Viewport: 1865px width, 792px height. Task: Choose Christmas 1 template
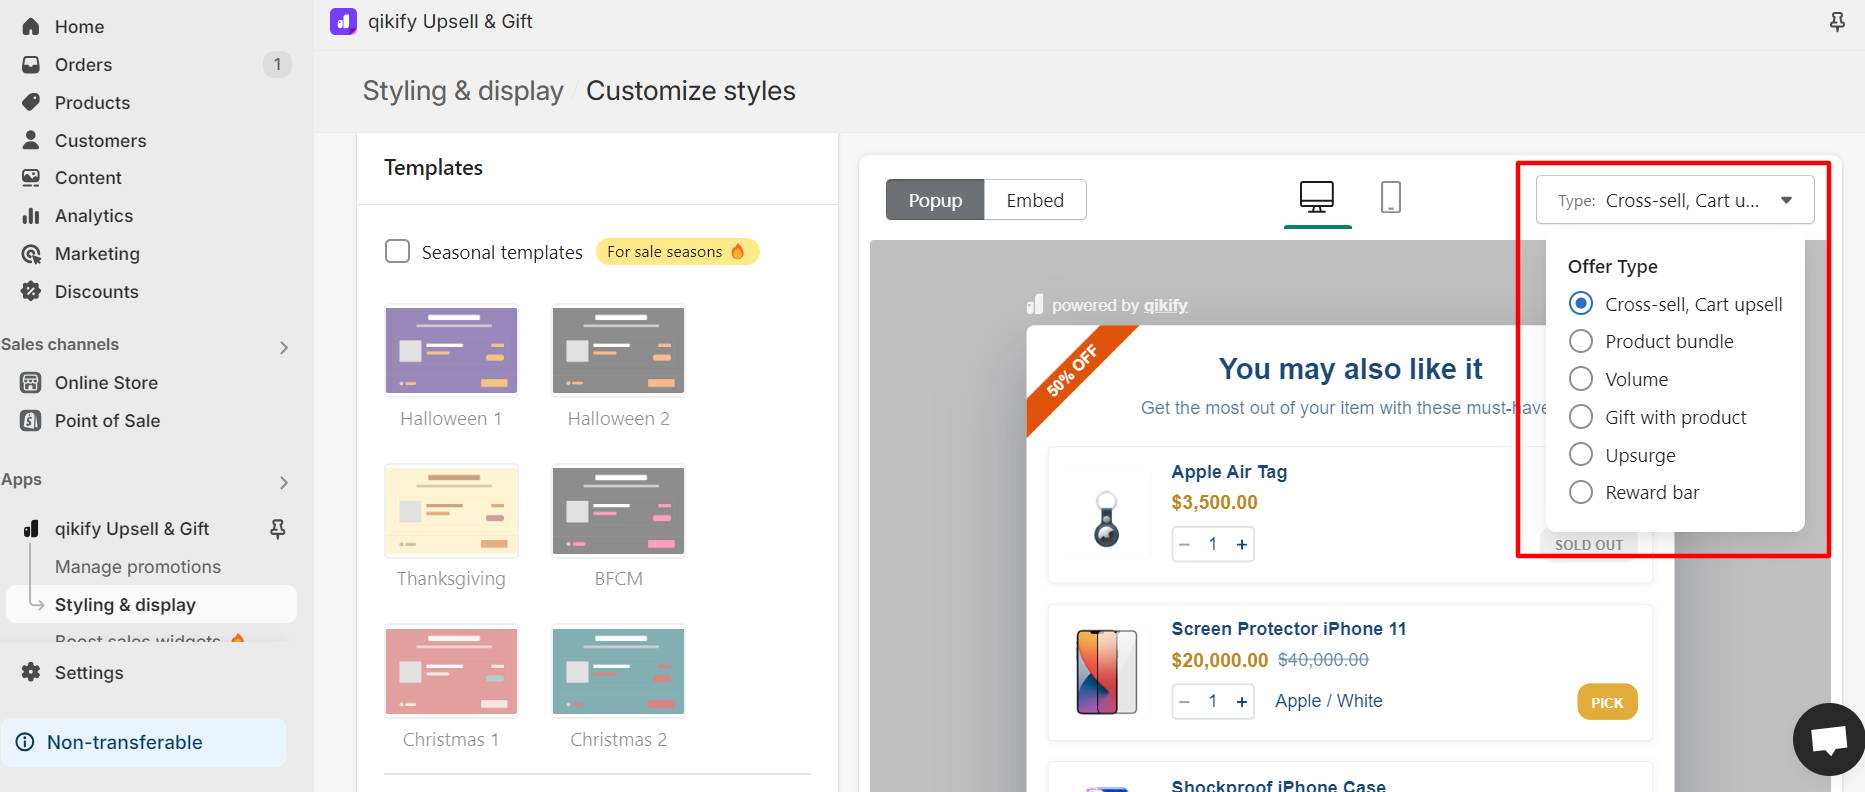coord(451,671)
